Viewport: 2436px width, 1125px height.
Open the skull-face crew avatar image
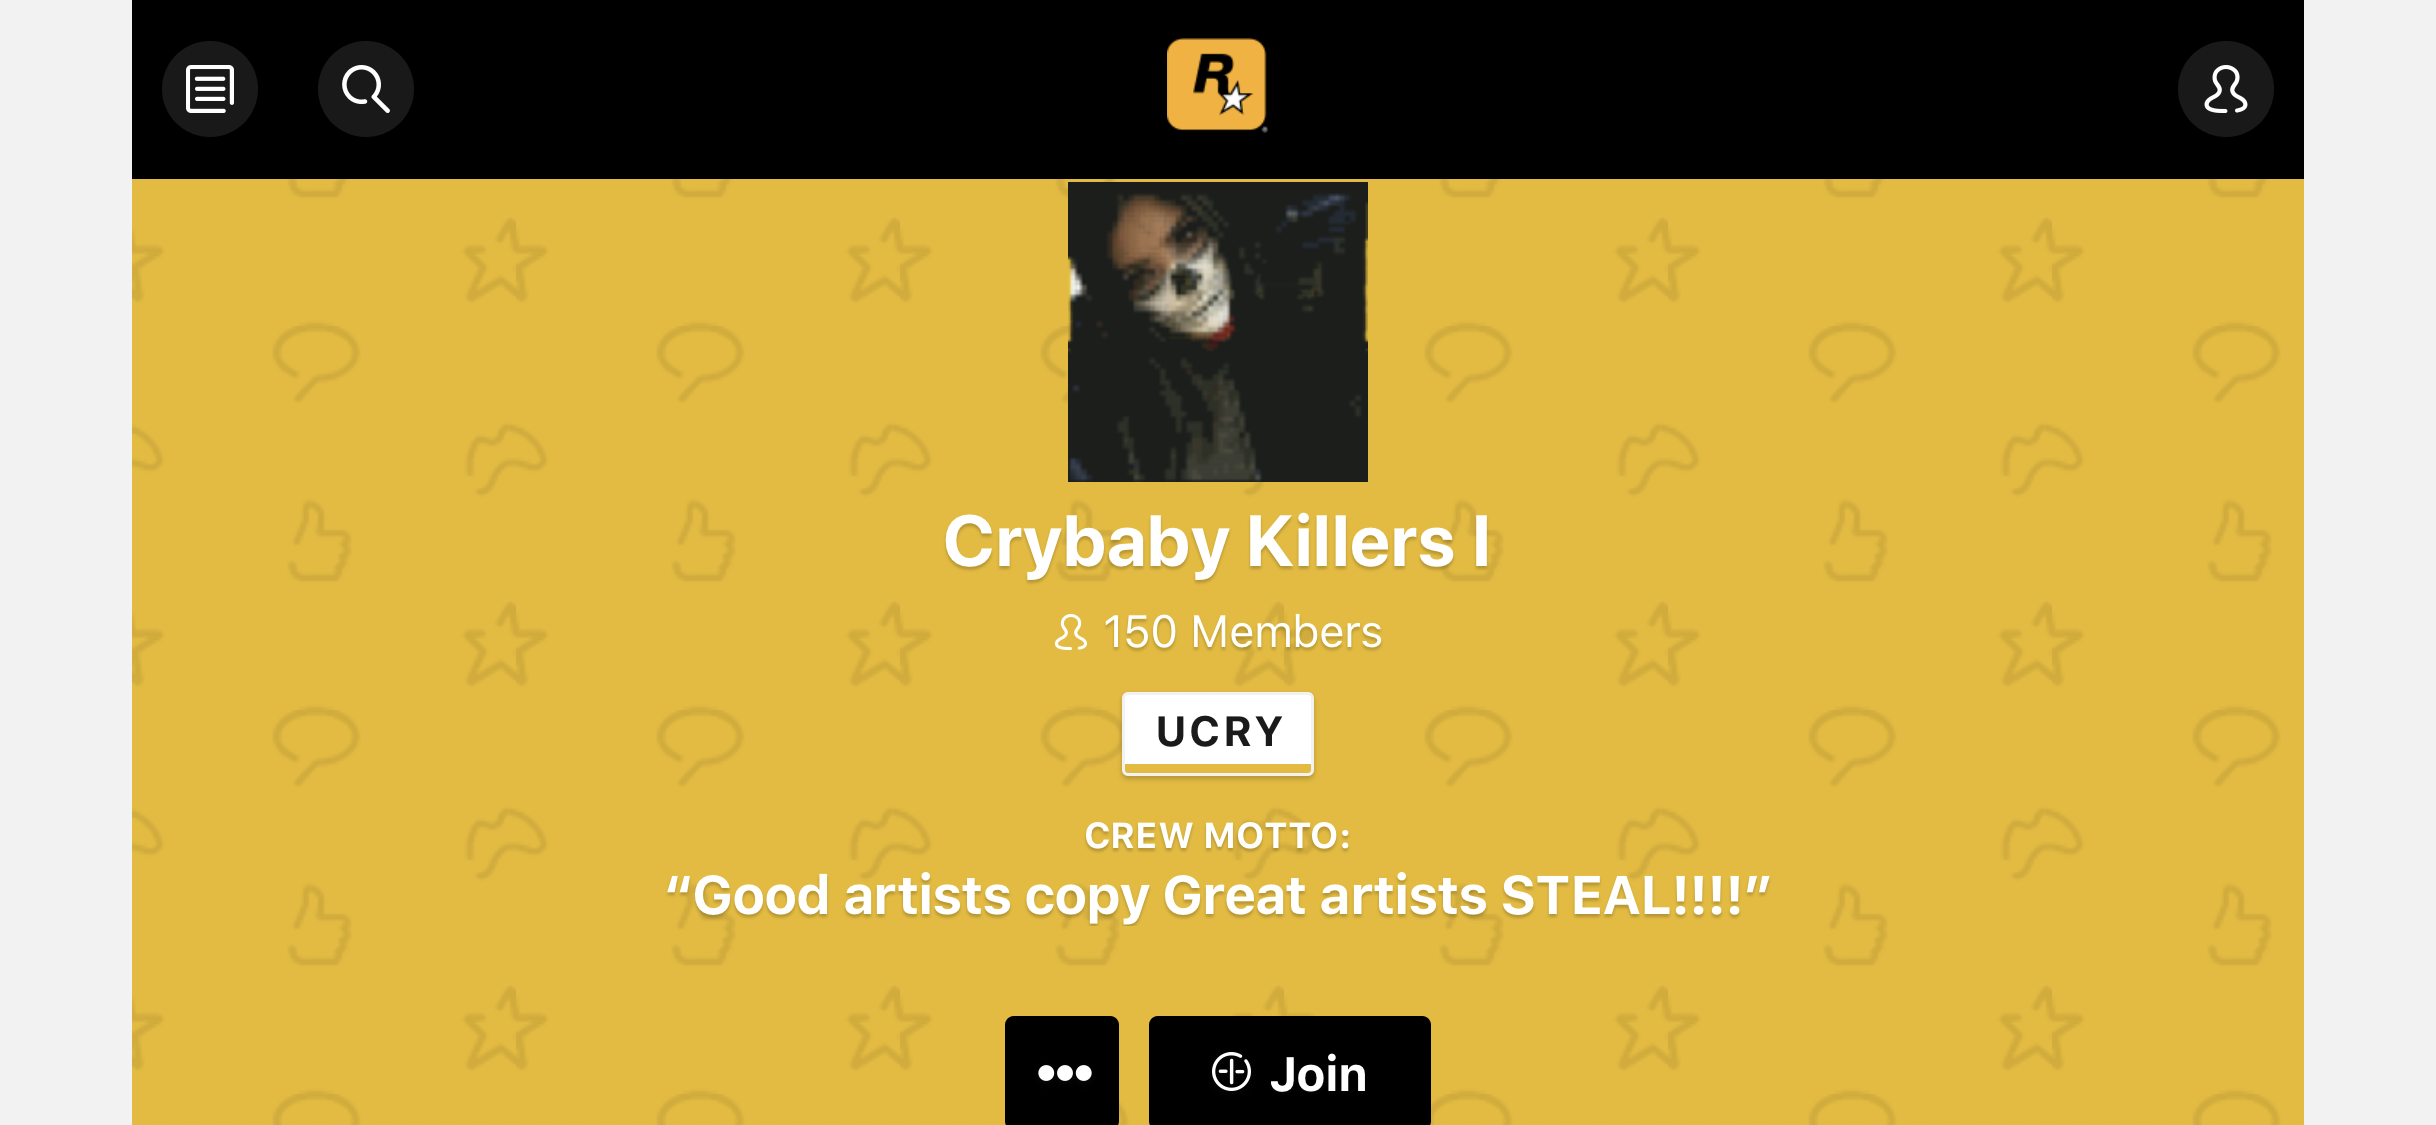[1218, 332]
